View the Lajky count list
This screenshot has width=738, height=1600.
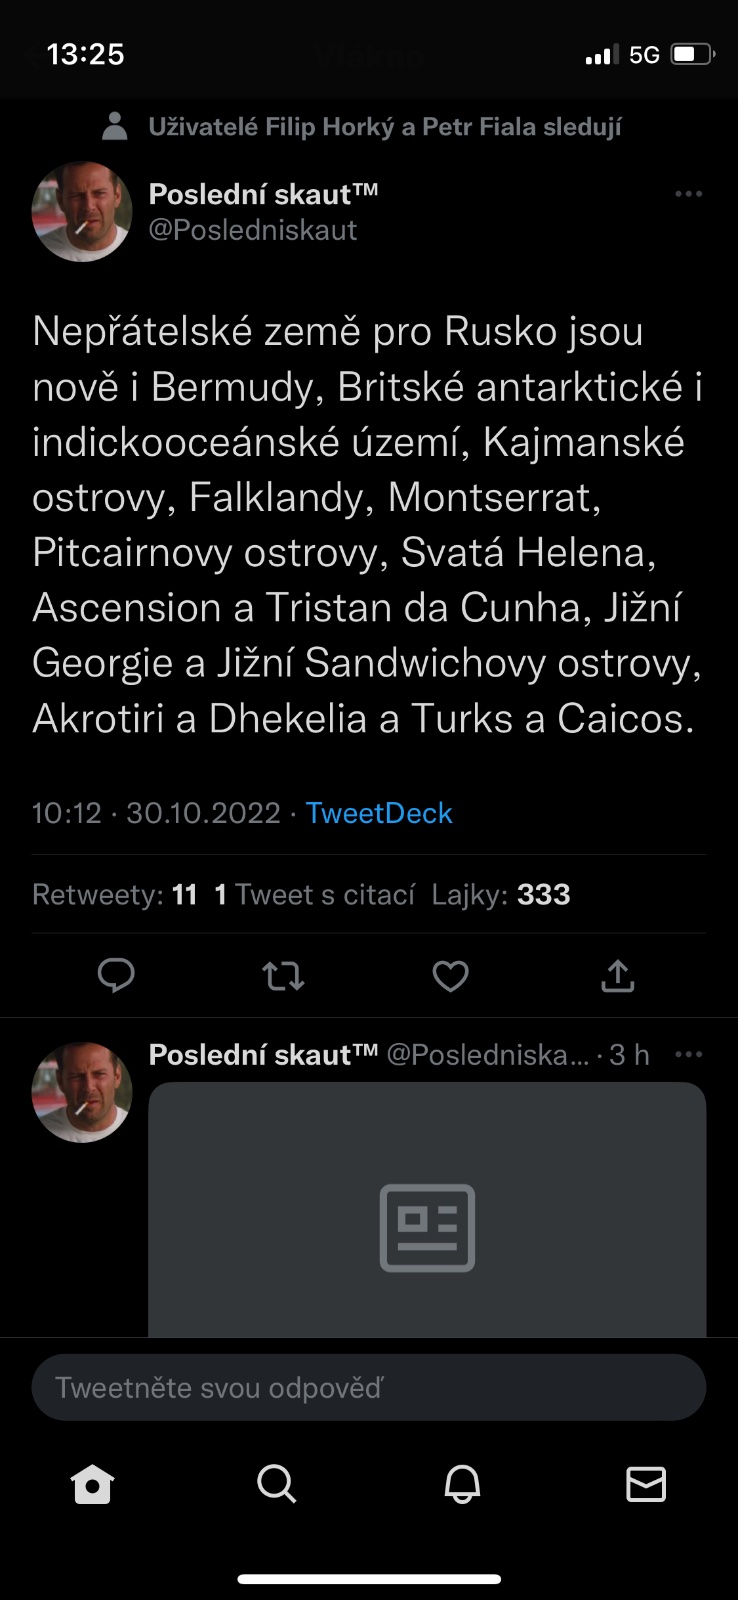pyautogui.click(x=501, y=894)
